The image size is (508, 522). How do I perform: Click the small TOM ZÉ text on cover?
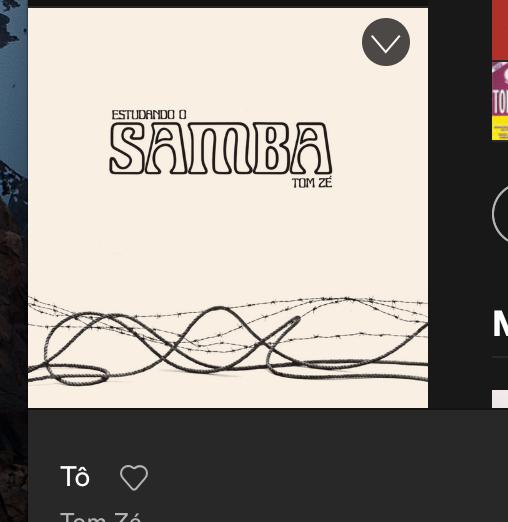click(312, 183)
